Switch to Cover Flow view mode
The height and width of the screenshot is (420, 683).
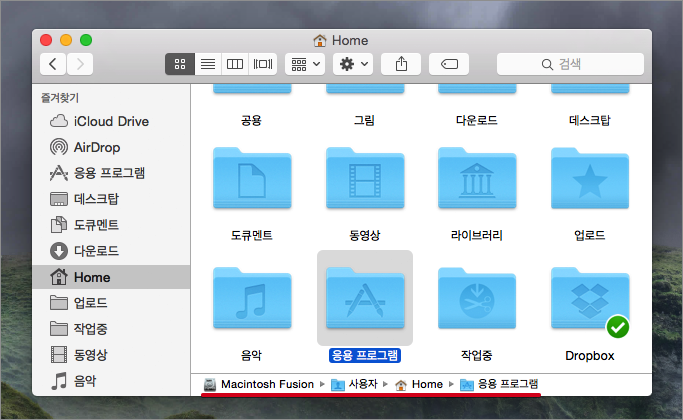click(x=263, y=64)
